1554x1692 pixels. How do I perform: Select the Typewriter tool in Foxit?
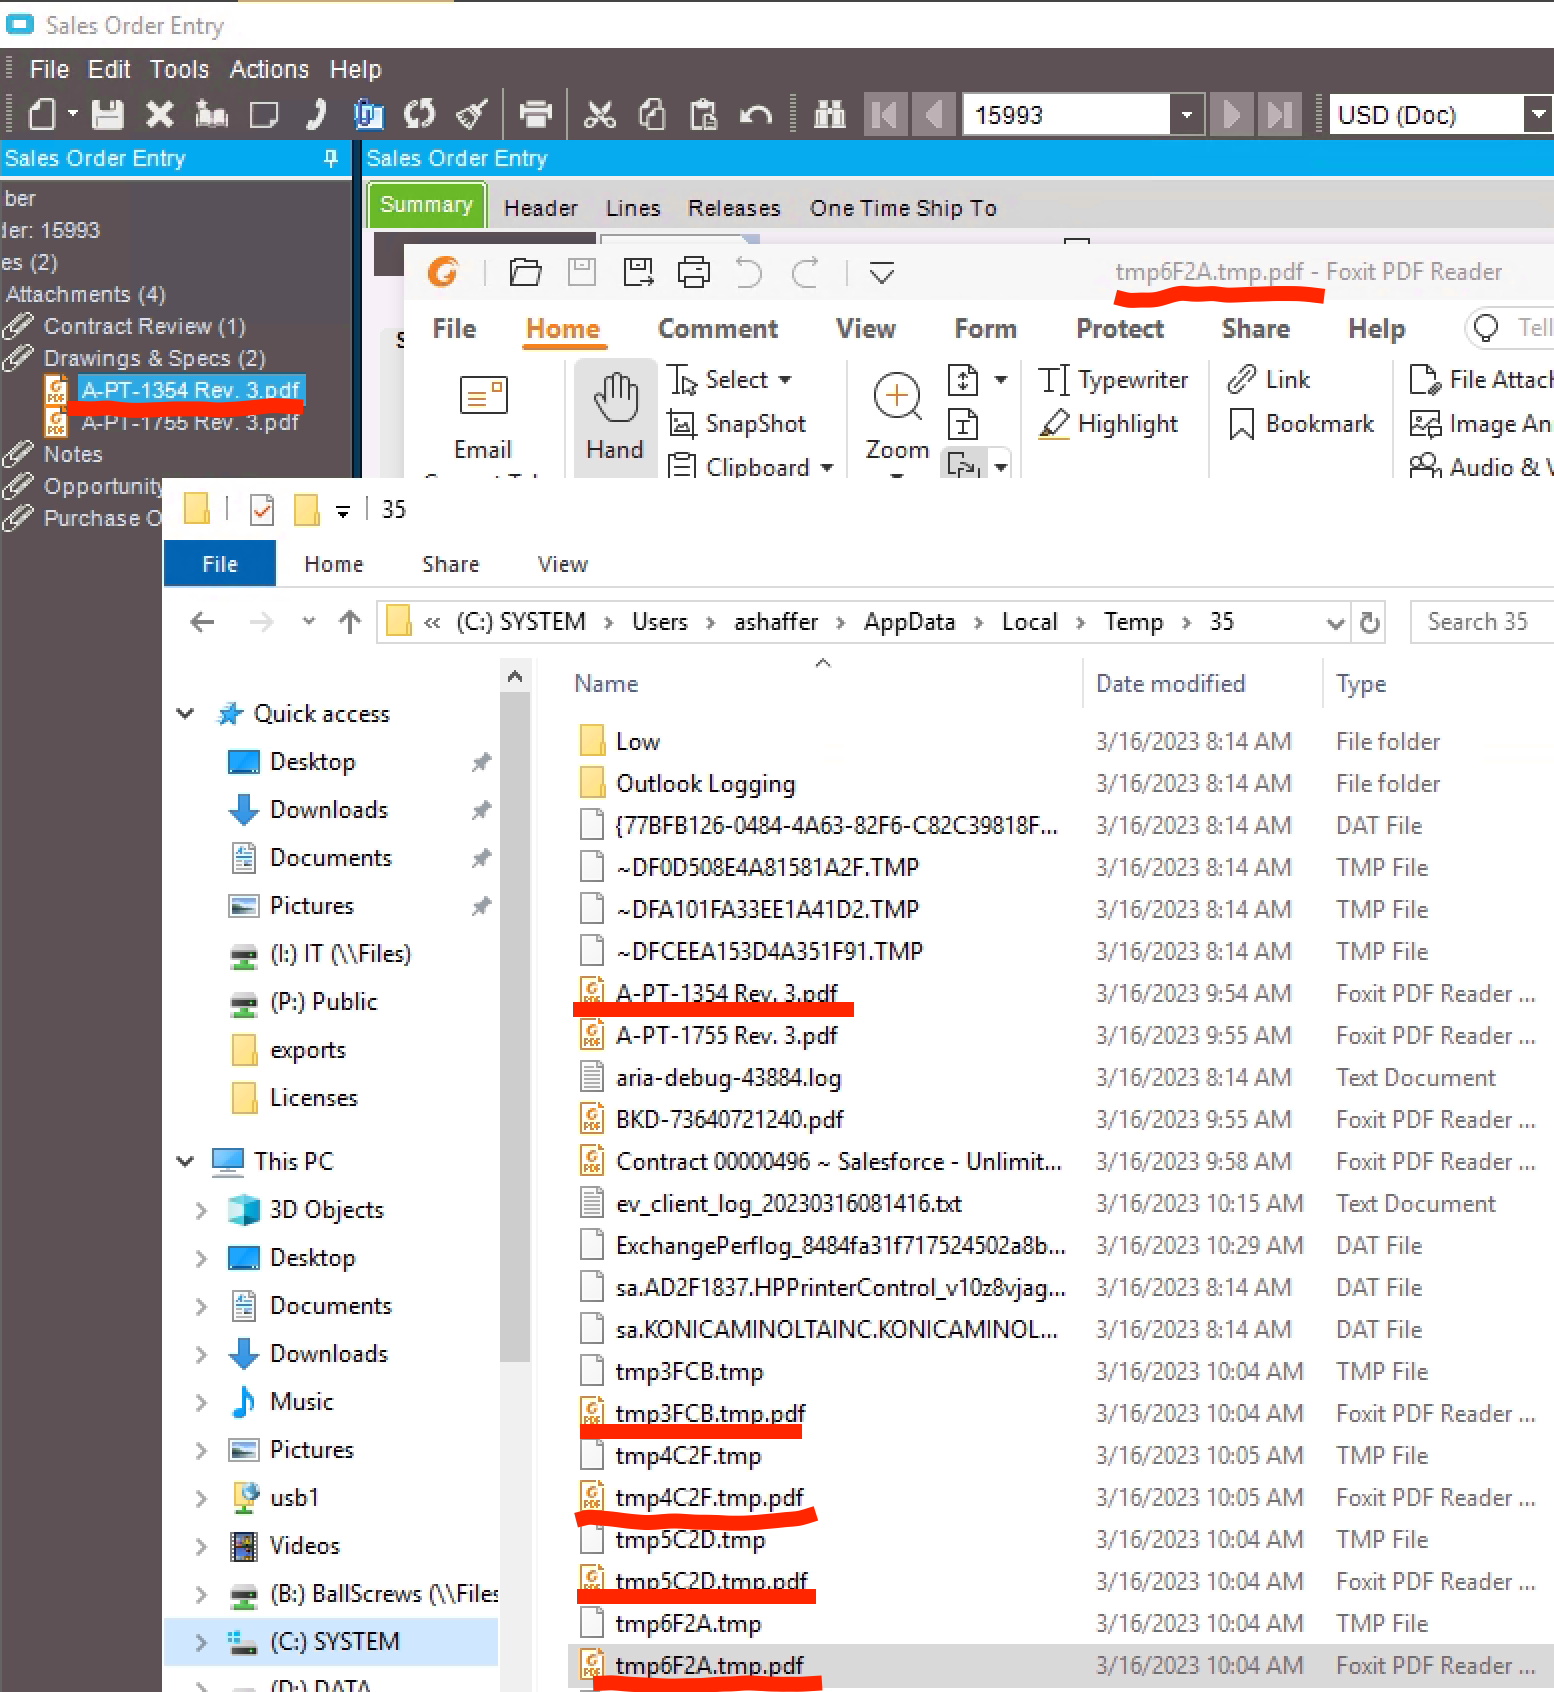click(x=1113, y=380)
